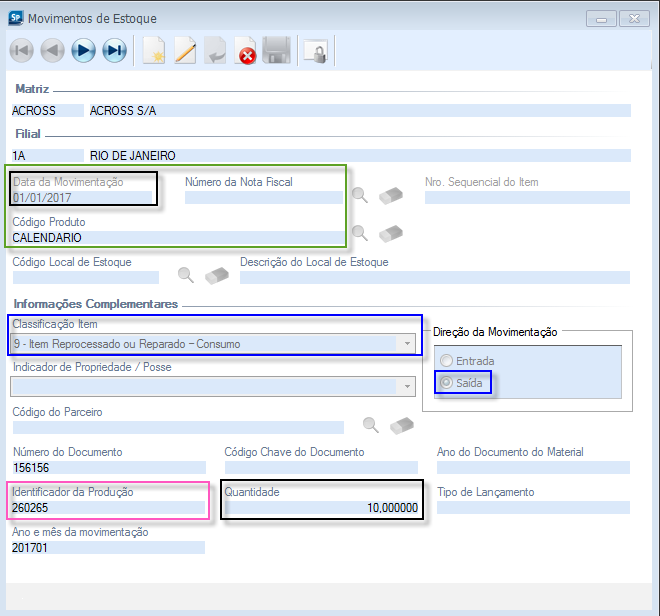Image resolution: width=660 pixels, height=616 pixels.
Task: Jump to the last record
Action: click(114, 51)
